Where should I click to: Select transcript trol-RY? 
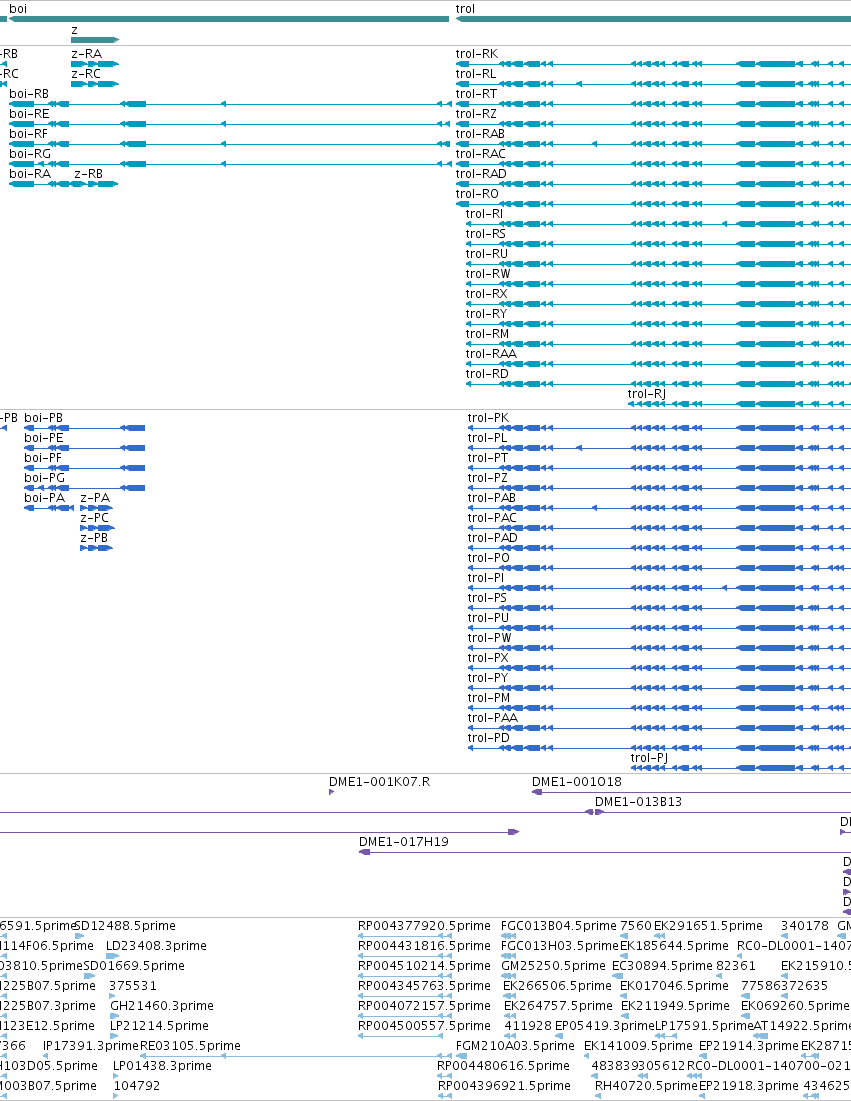pyautogui.click(x=658, y=324)
